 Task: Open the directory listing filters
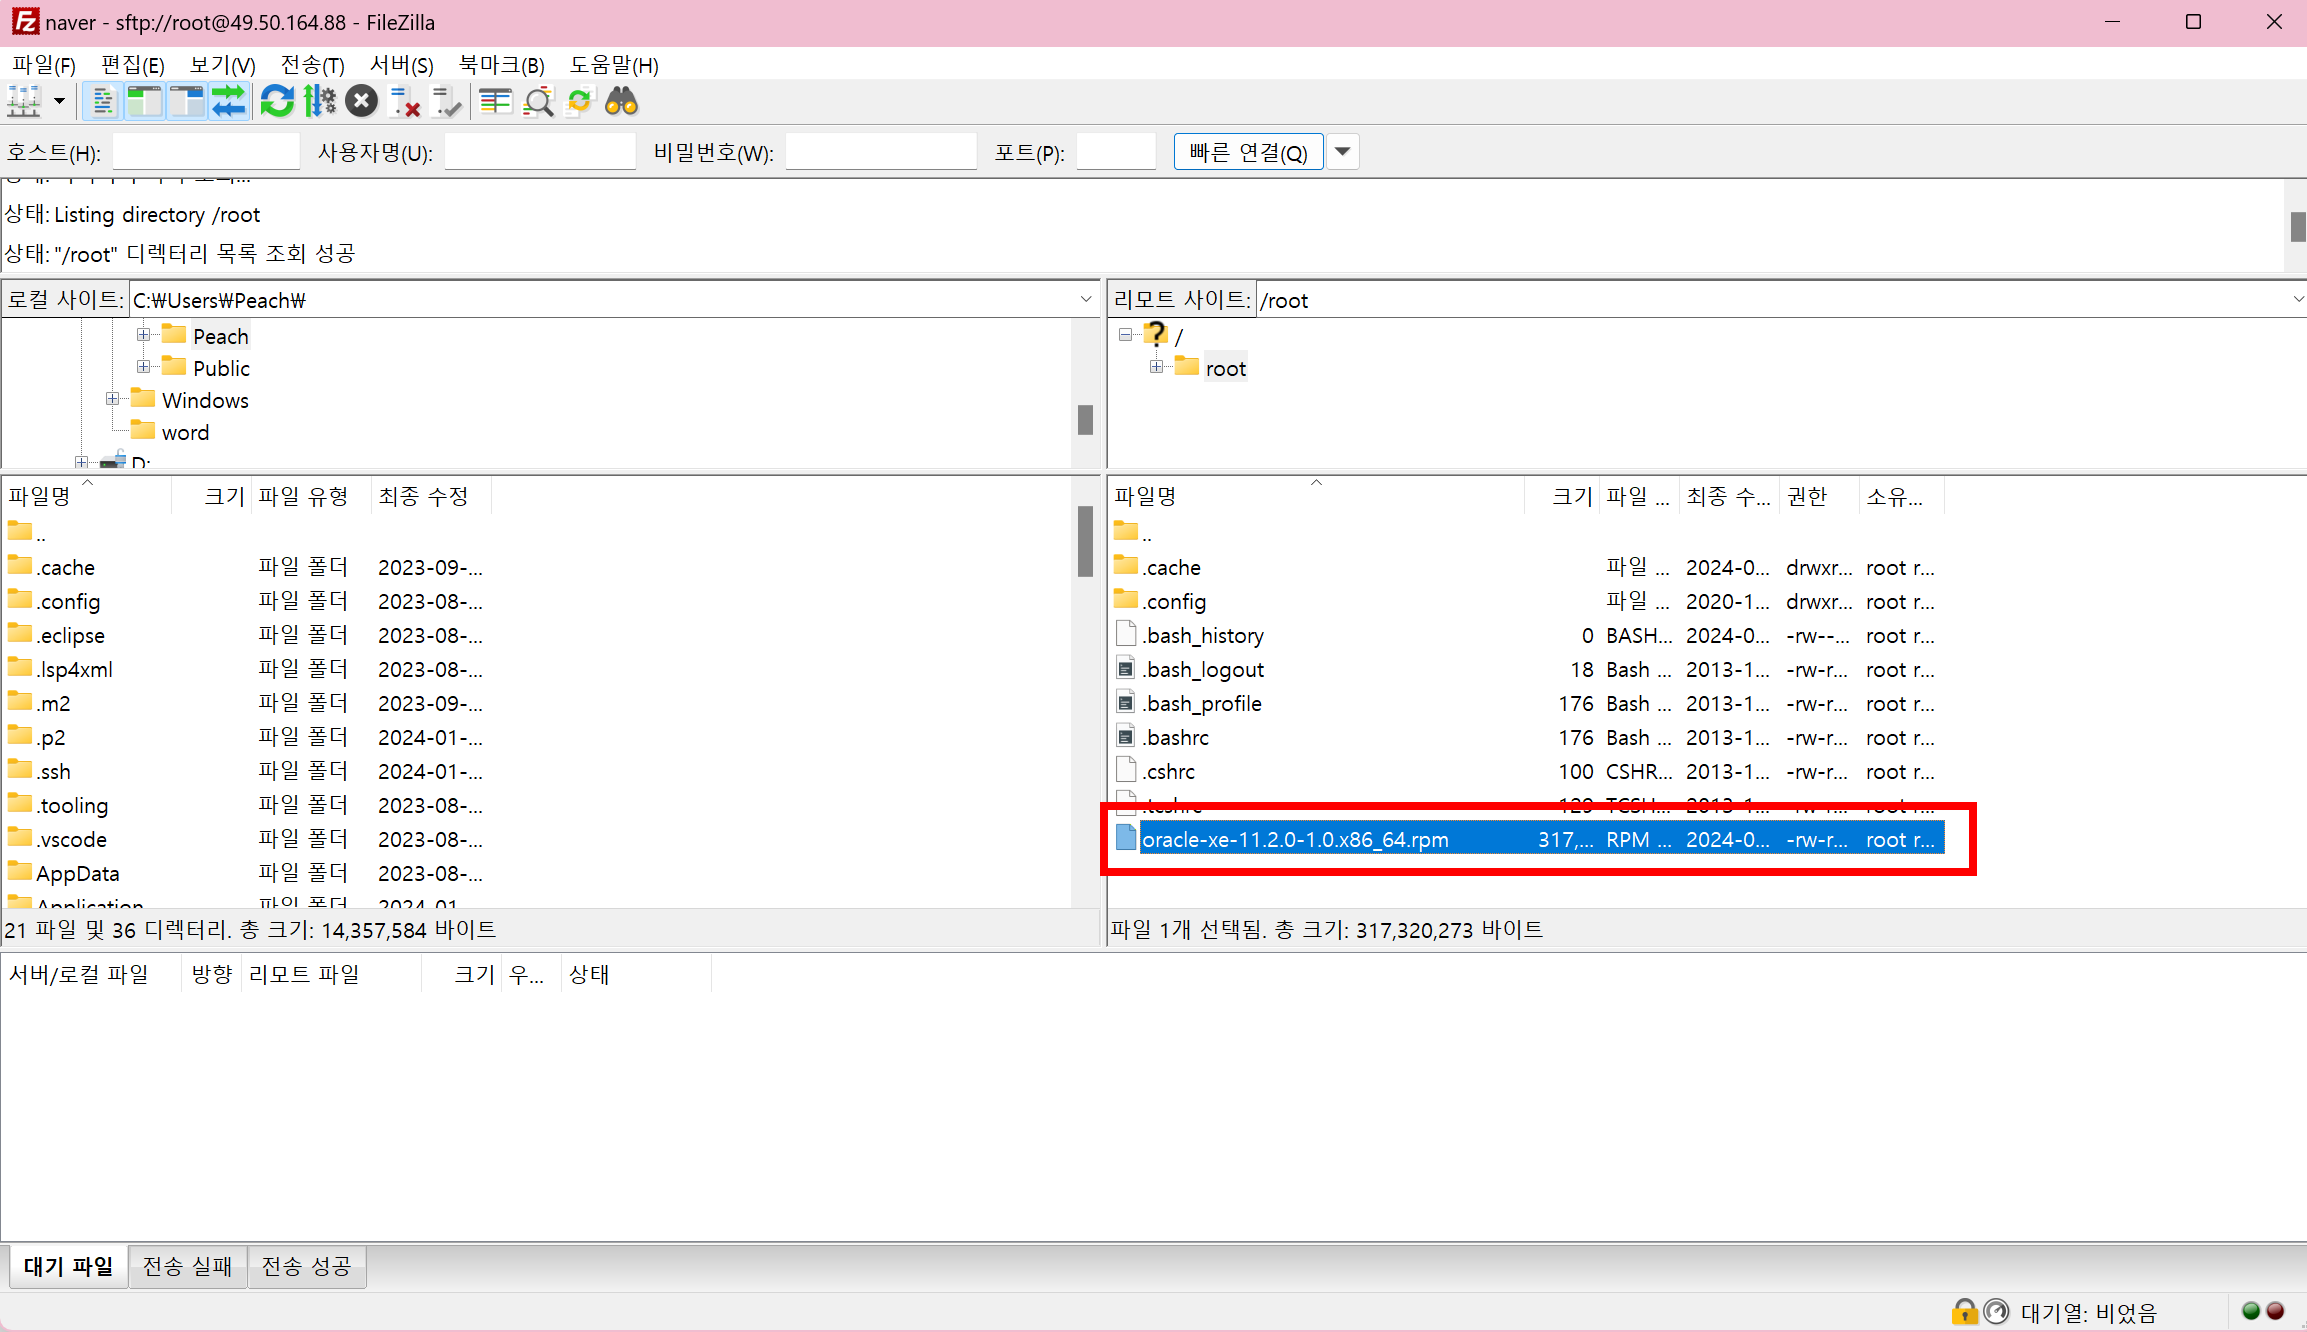point(495,102)
